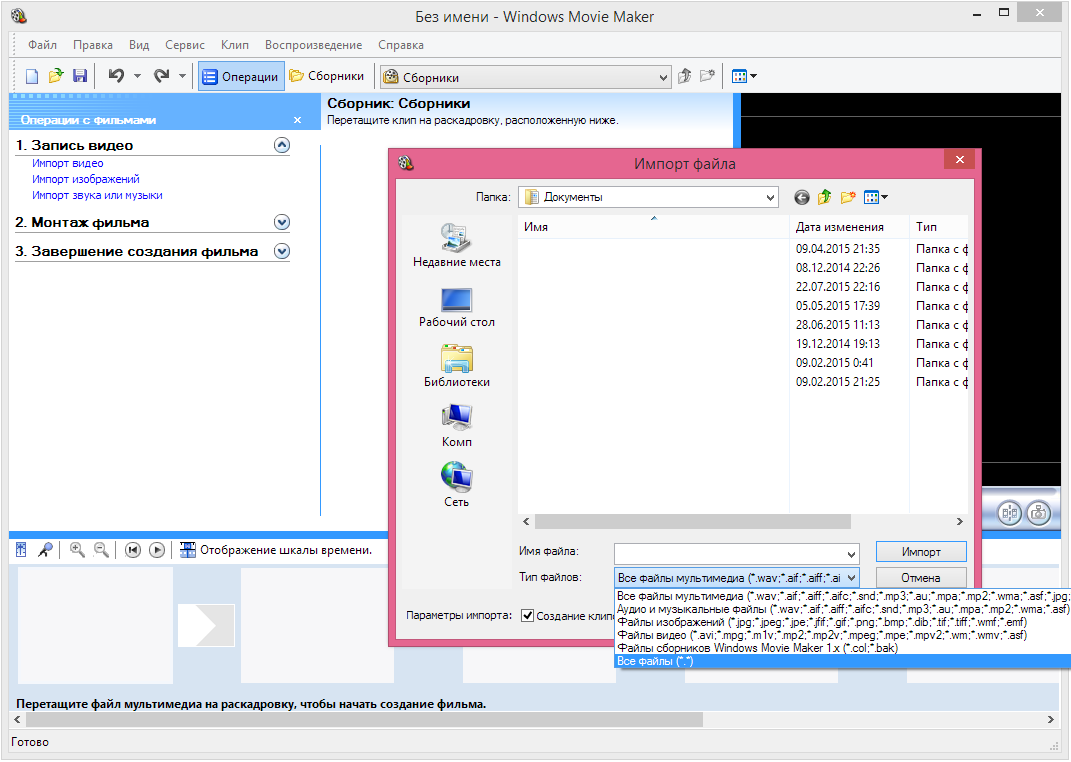Open the Undo history dropdown arrow

[x=137, y=76]
